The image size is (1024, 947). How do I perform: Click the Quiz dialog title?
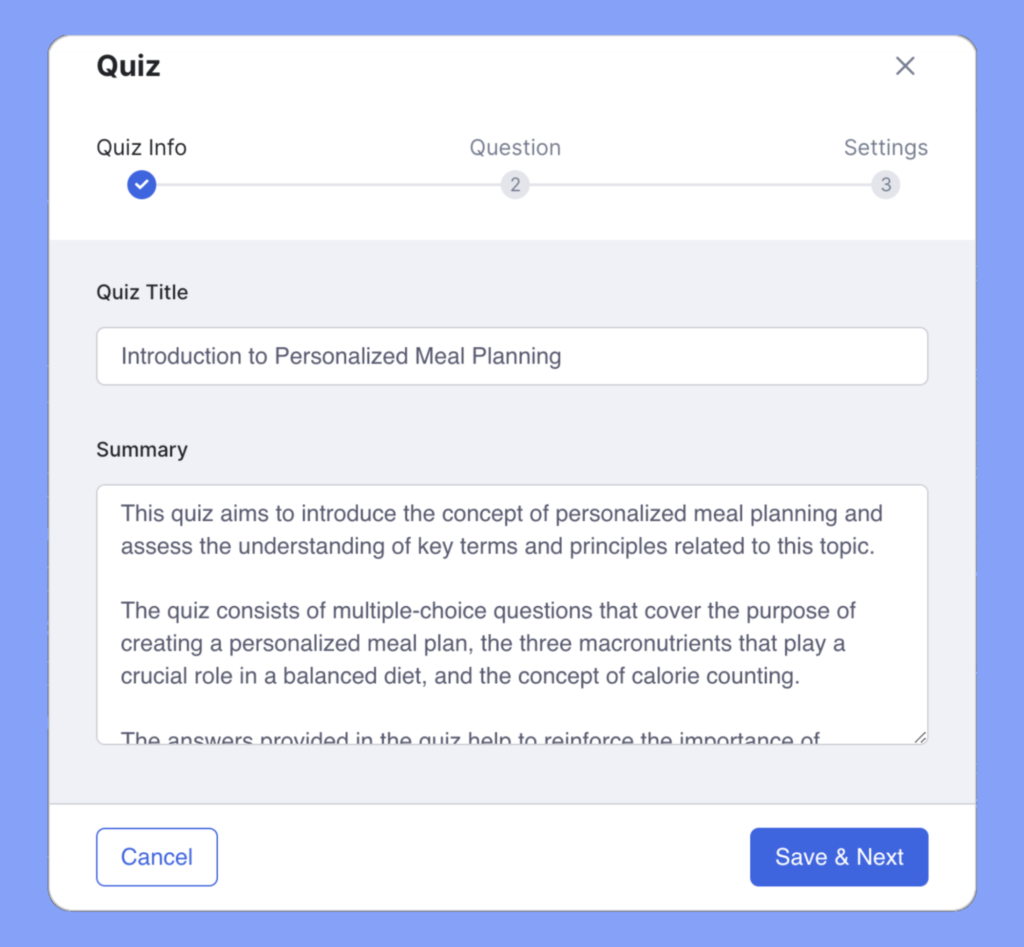point(128,66)
